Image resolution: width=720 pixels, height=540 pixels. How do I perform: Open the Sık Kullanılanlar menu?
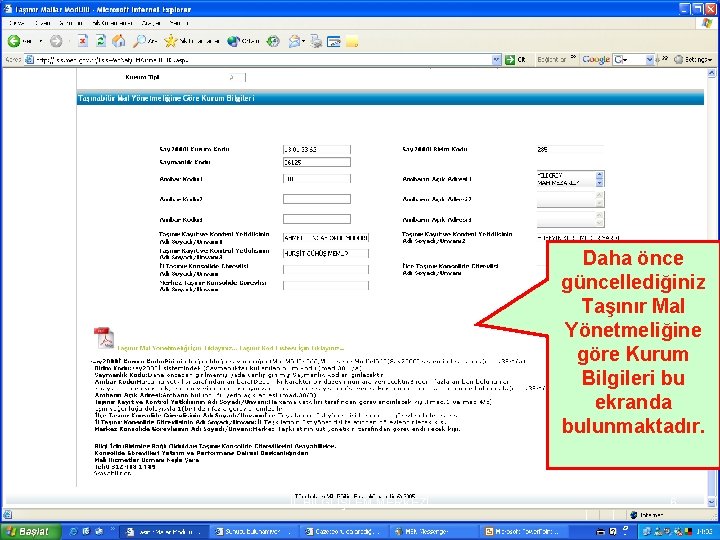(x=112, y=22)
